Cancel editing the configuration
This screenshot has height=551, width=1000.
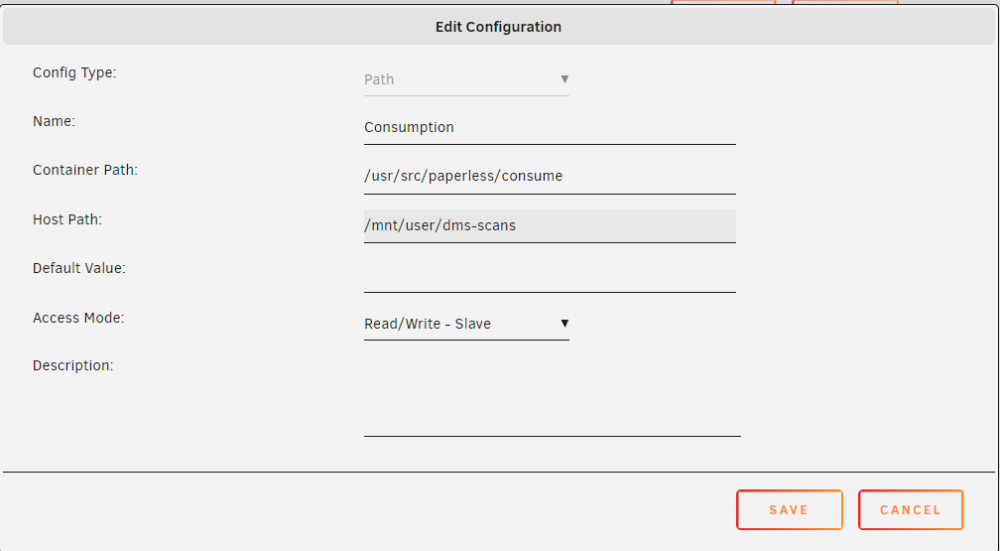[911, 510]
